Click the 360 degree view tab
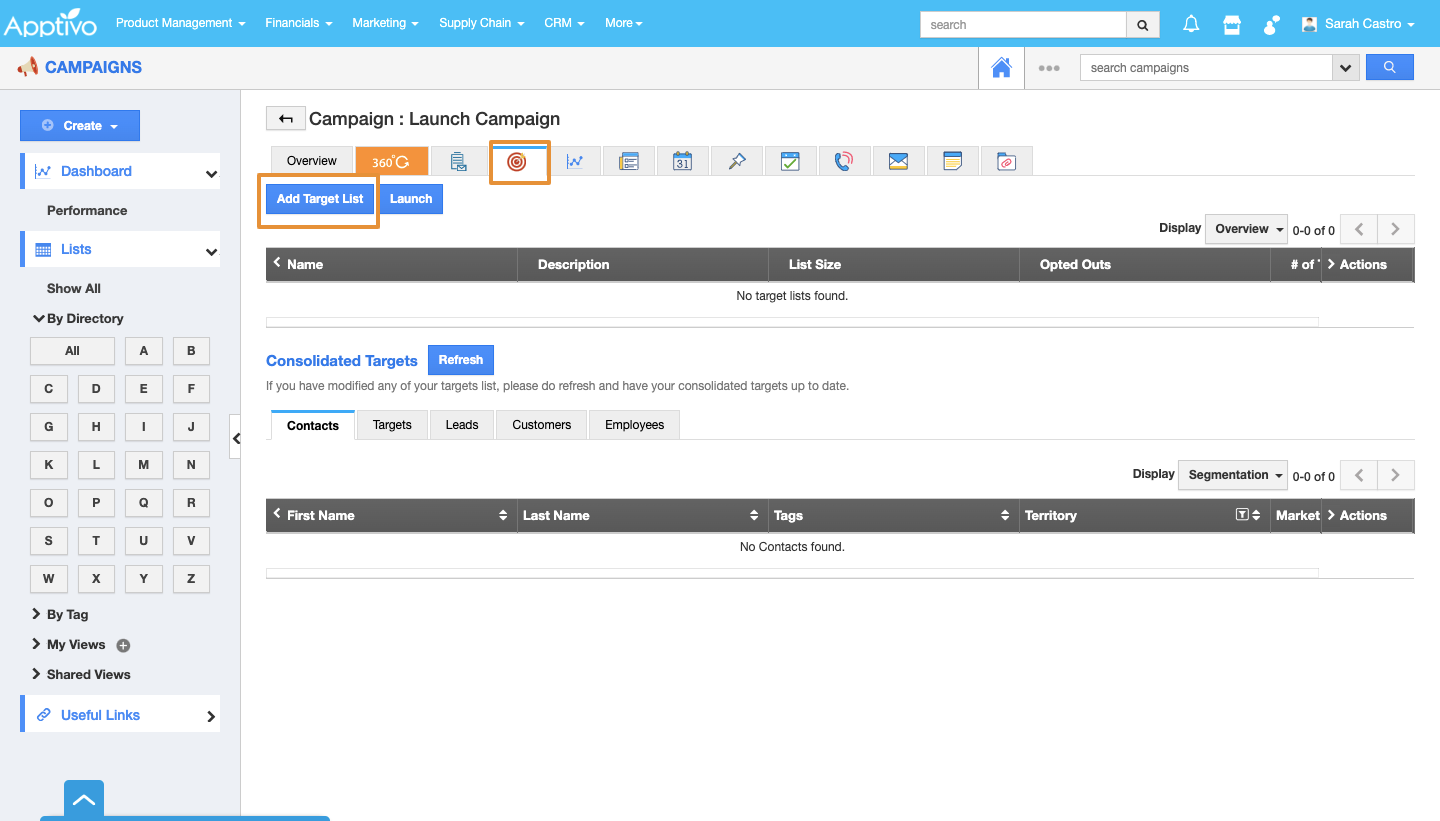1440x821 pixels. pyautogui.click(x=391, y=161)
